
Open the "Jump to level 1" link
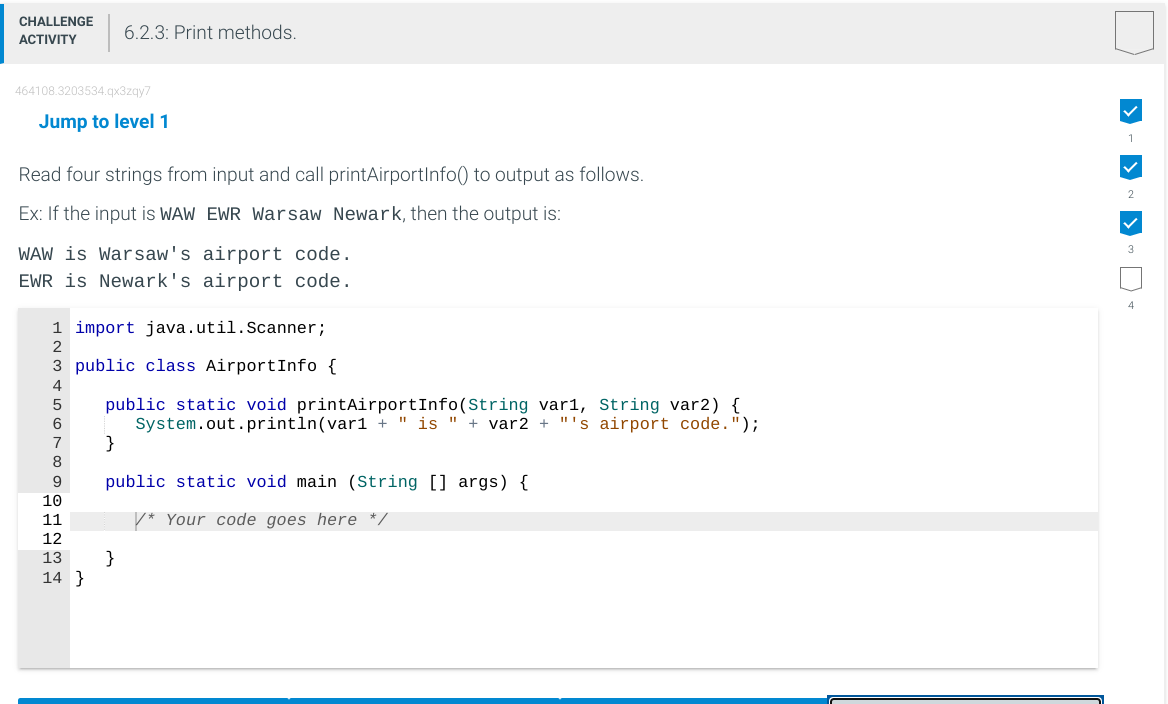pyautogui.click(x=104, y=122)
